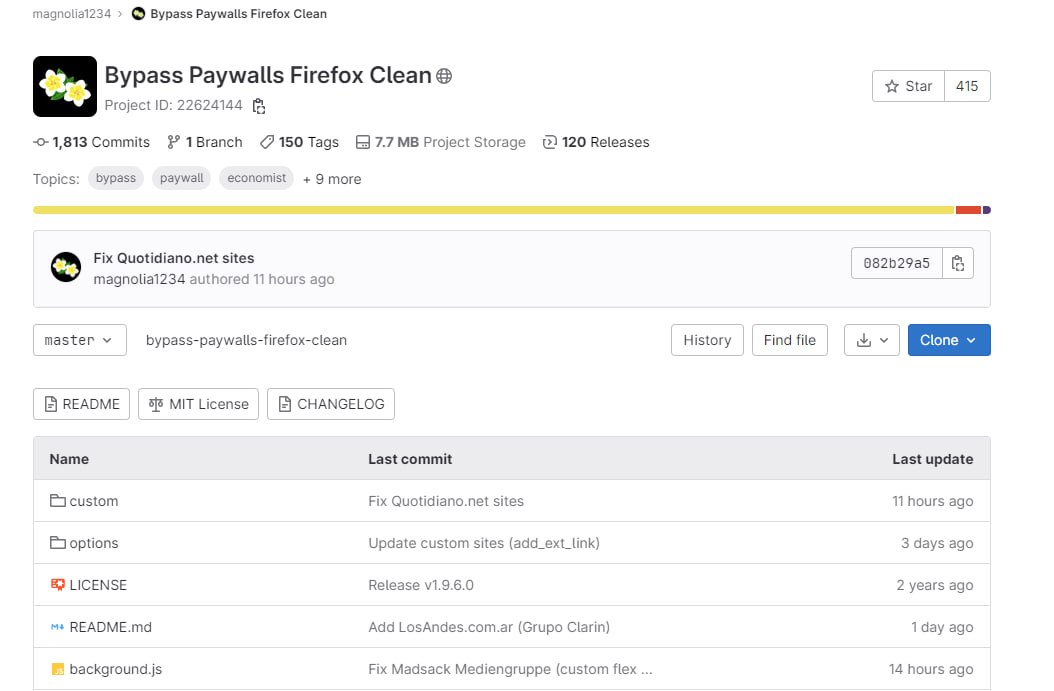Open the CHANGELOG tab

point(331,404)
